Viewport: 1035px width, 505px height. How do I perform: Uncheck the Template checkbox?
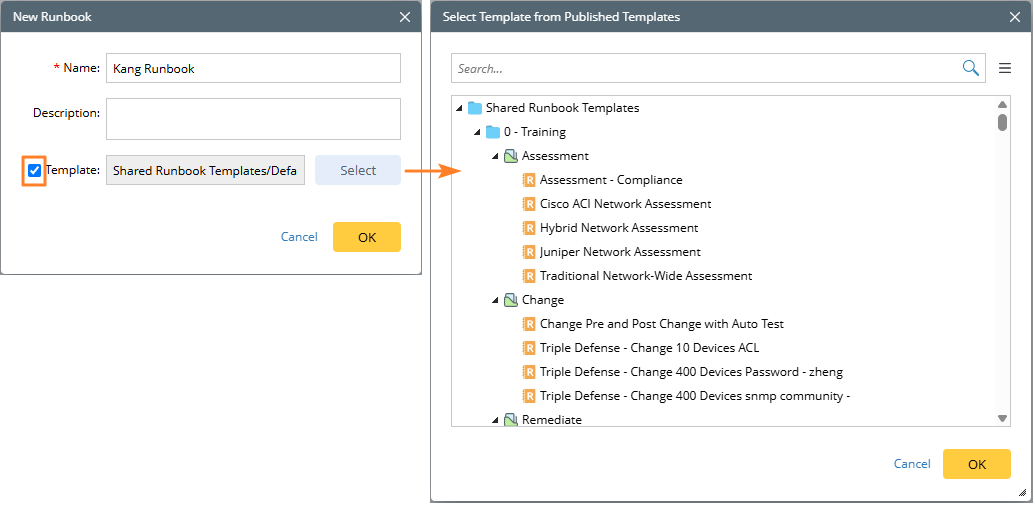35,171
